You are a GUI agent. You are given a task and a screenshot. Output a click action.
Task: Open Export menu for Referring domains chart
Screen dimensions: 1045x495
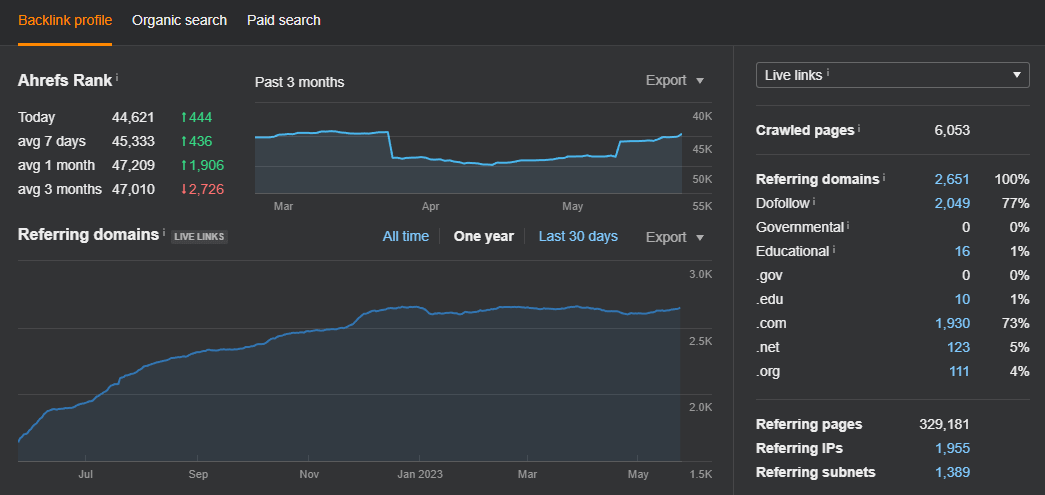[674, 237]
